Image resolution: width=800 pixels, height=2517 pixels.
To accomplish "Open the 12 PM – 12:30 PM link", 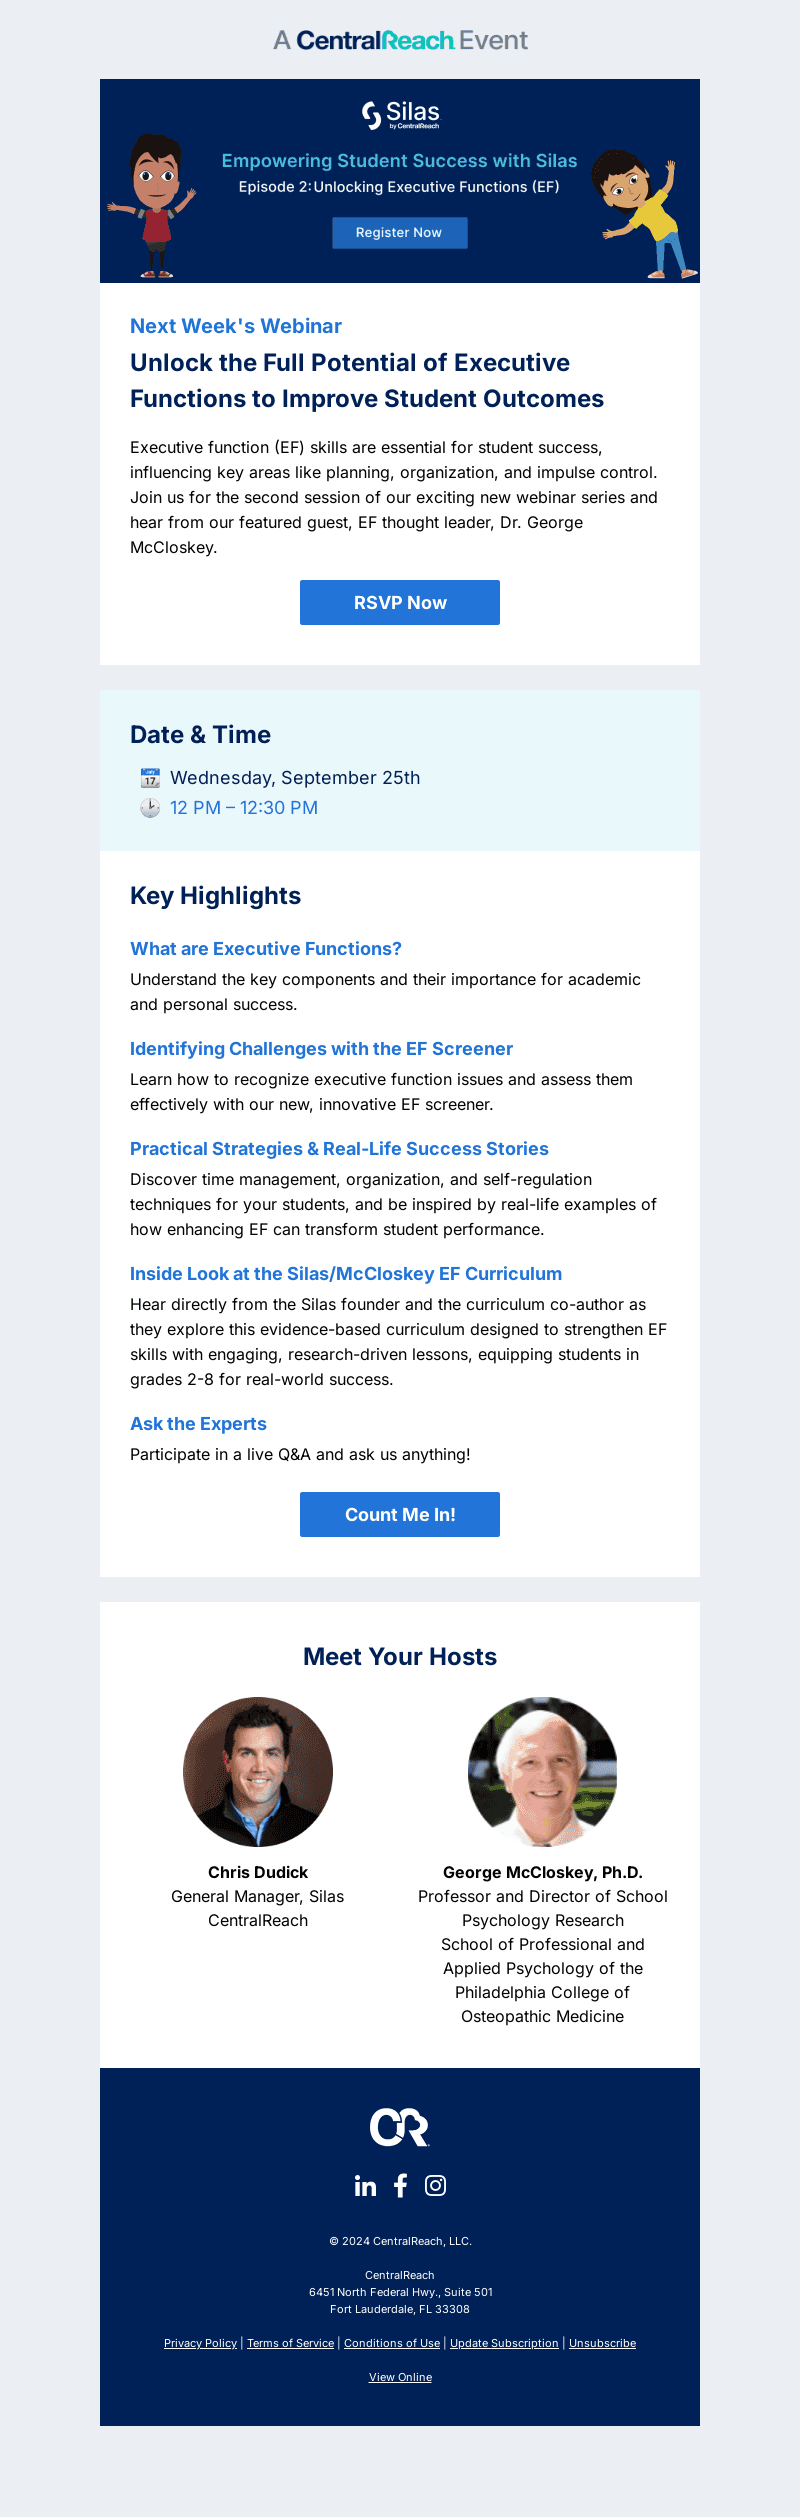I will [x=244, y=808].
